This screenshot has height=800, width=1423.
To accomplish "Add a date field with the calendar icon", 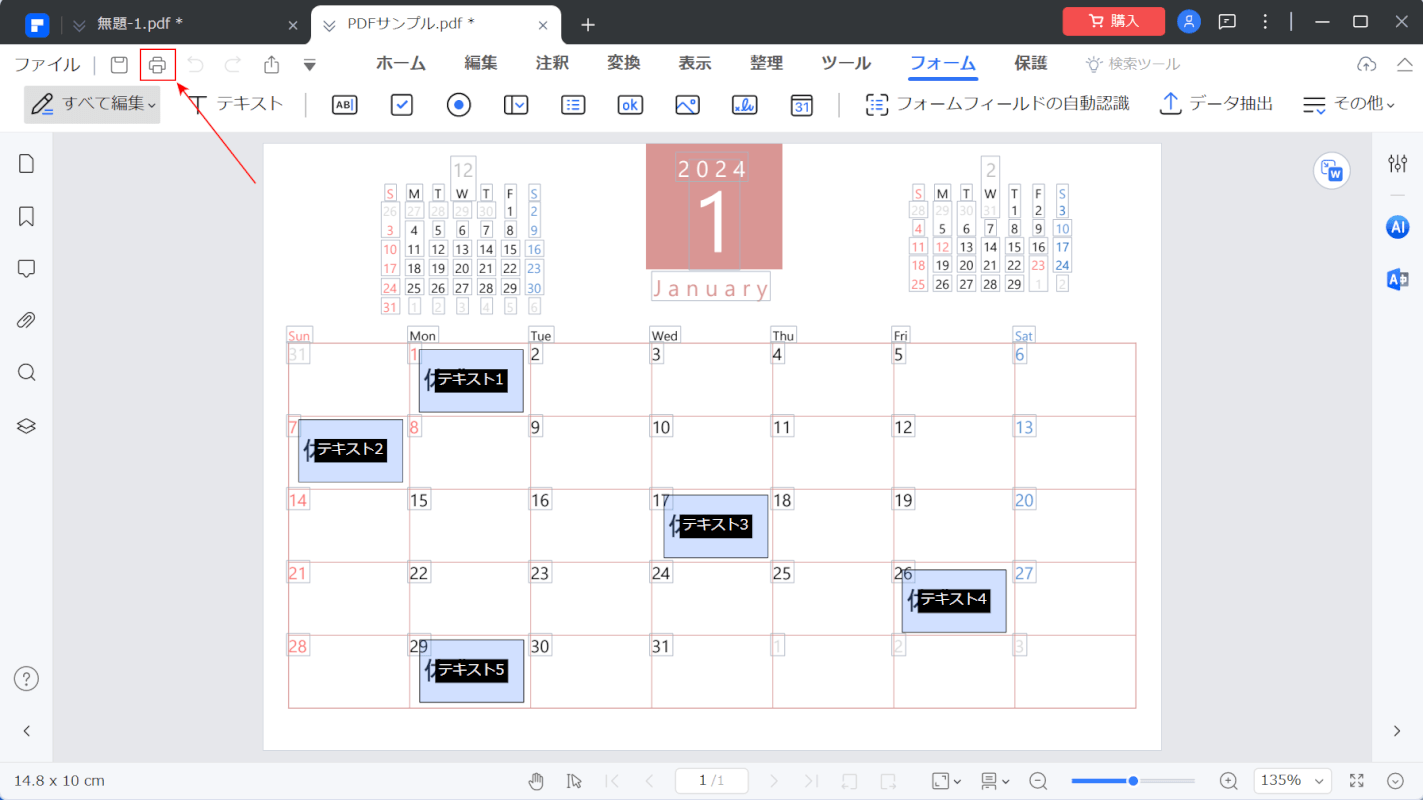I will click(x=801, y=104).
